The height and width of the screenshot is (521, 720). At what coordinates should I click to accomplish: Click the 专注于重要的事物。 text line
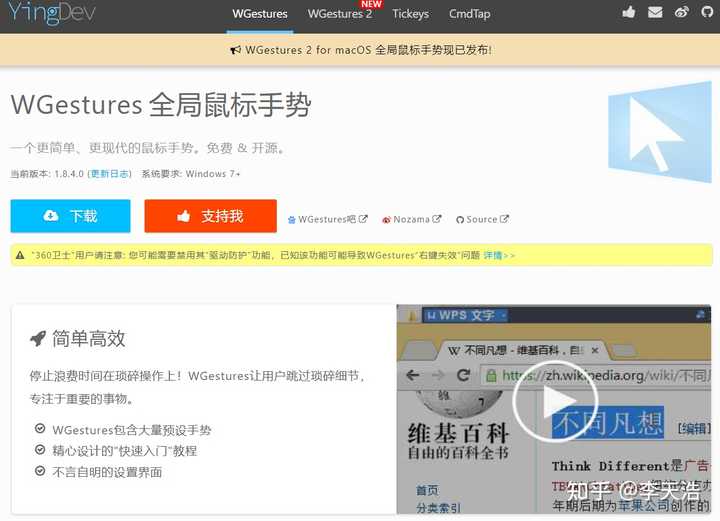click(82, 398)
